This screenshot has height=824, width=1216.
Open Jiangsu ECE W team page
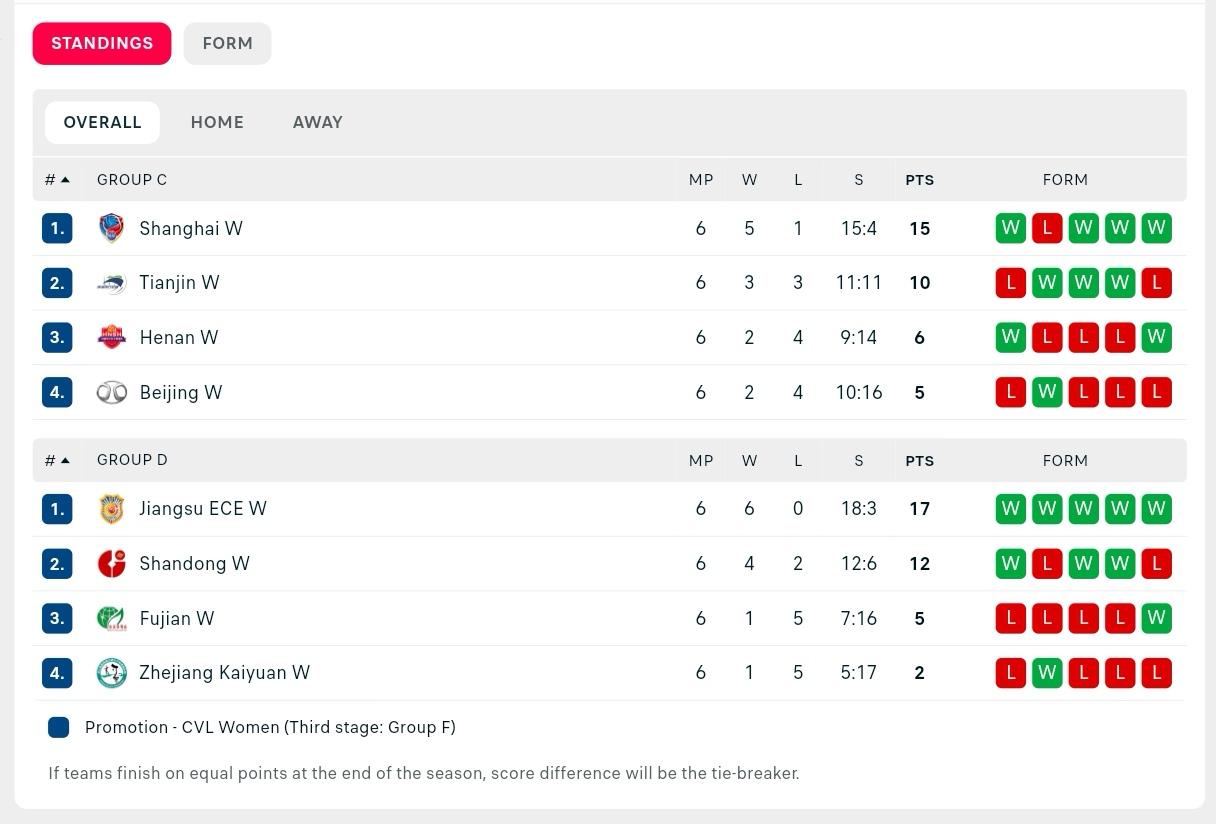(x=203, y=509)
